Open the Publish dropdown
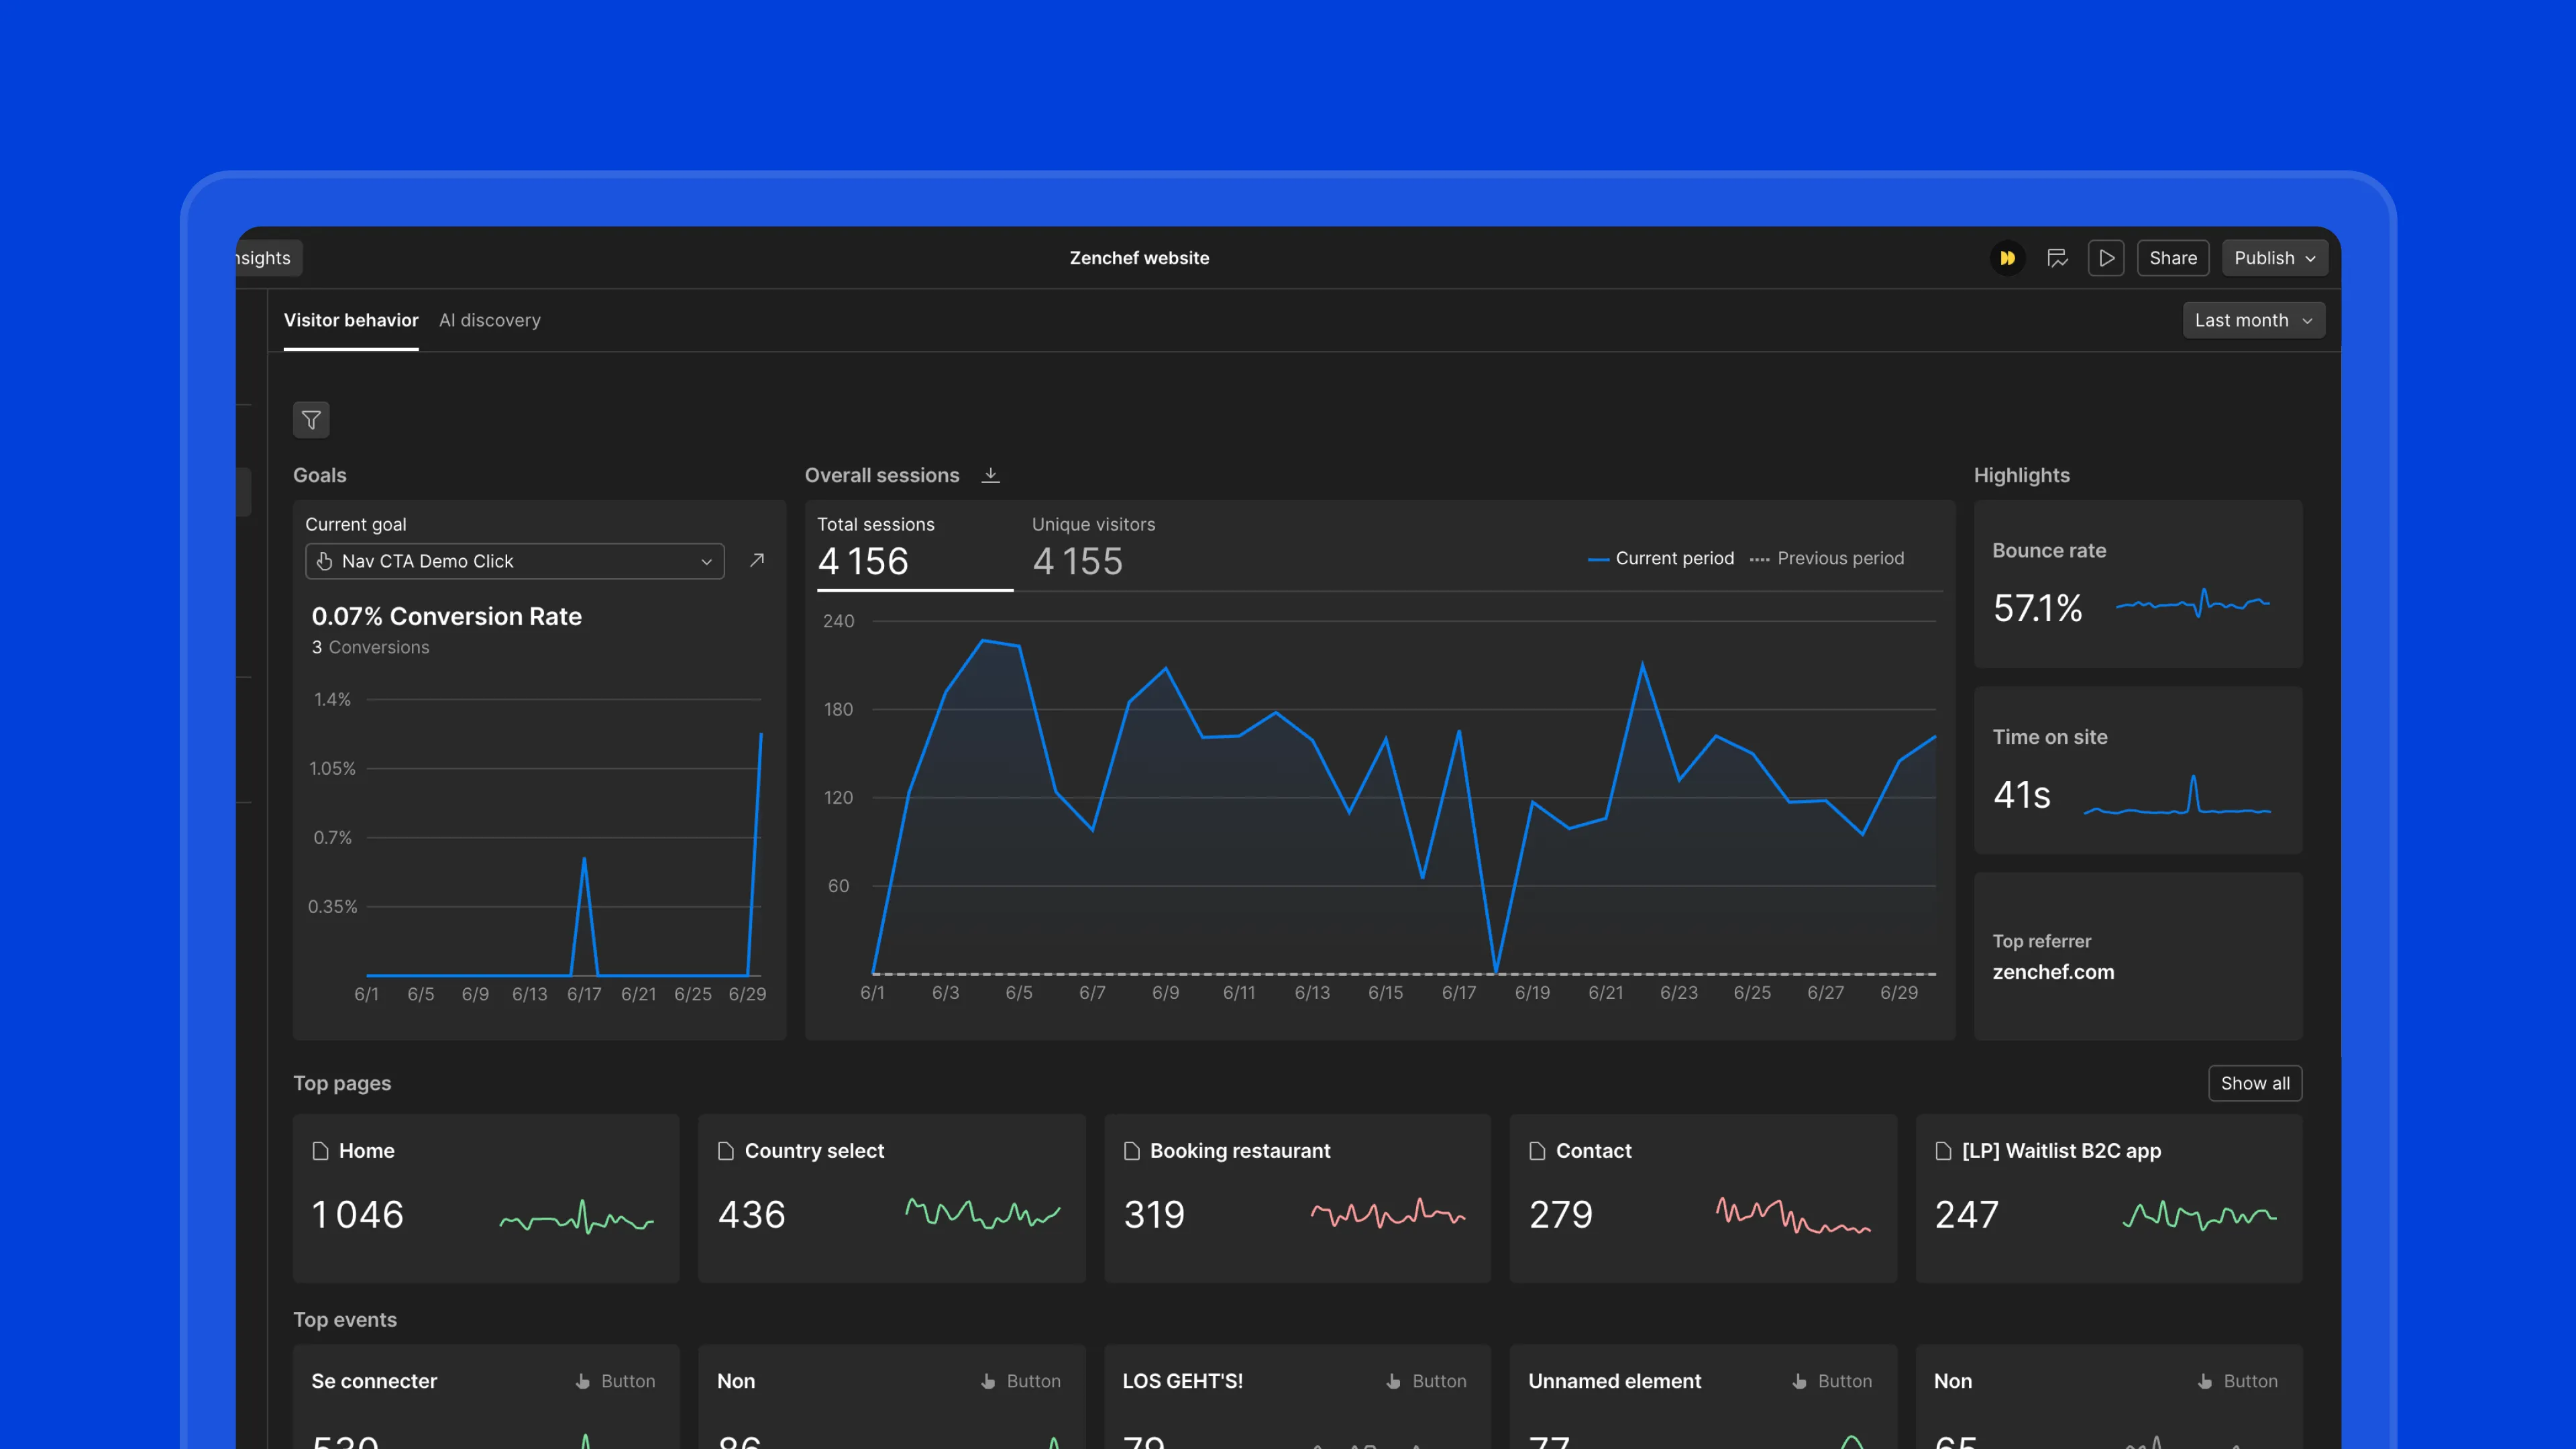This screenshot has width=2576, height=1449. tap(2275, 258)
